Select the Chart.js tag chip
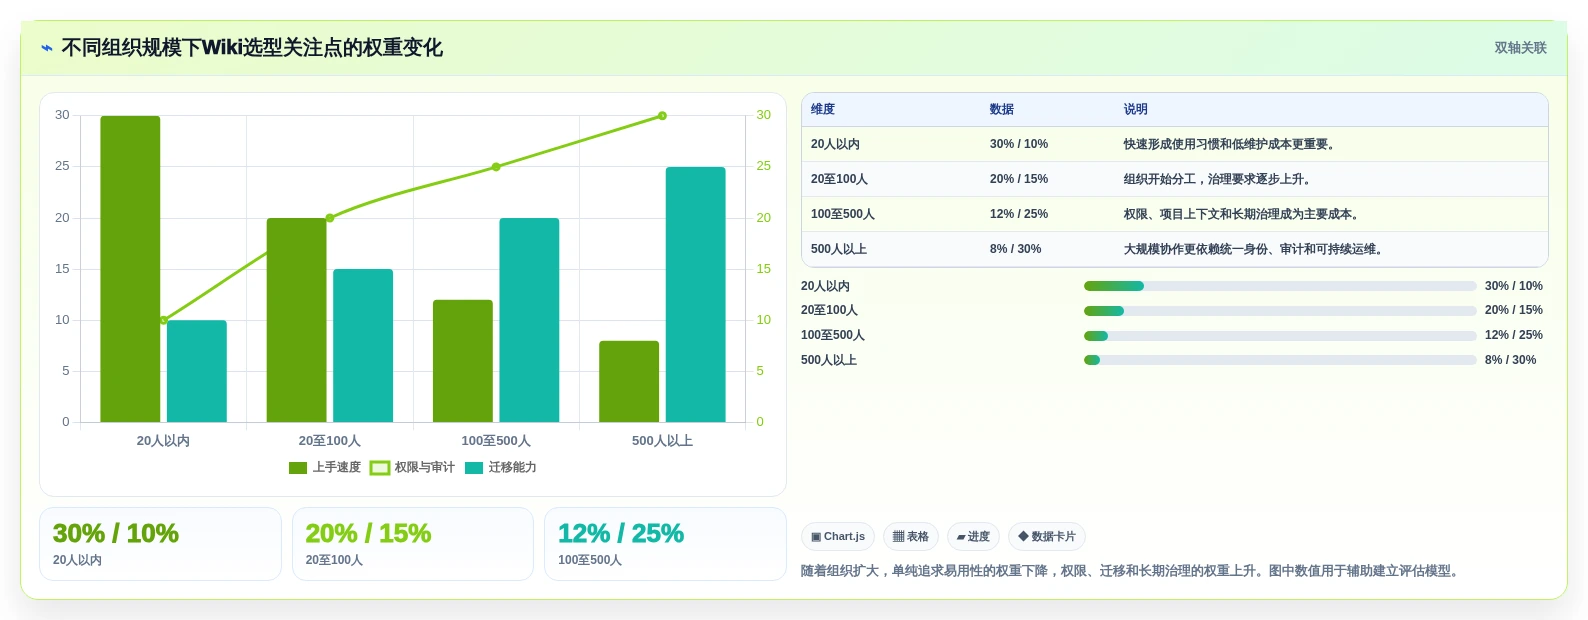 pyautogui.click(x=838, y=537)
